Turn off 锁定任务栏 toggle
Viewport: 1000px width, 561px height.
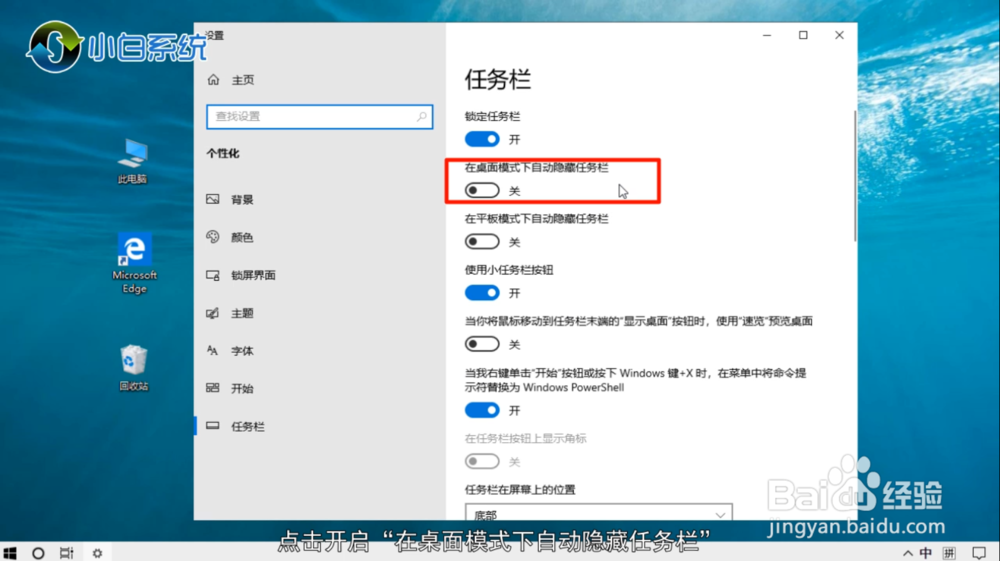point(482,139)
